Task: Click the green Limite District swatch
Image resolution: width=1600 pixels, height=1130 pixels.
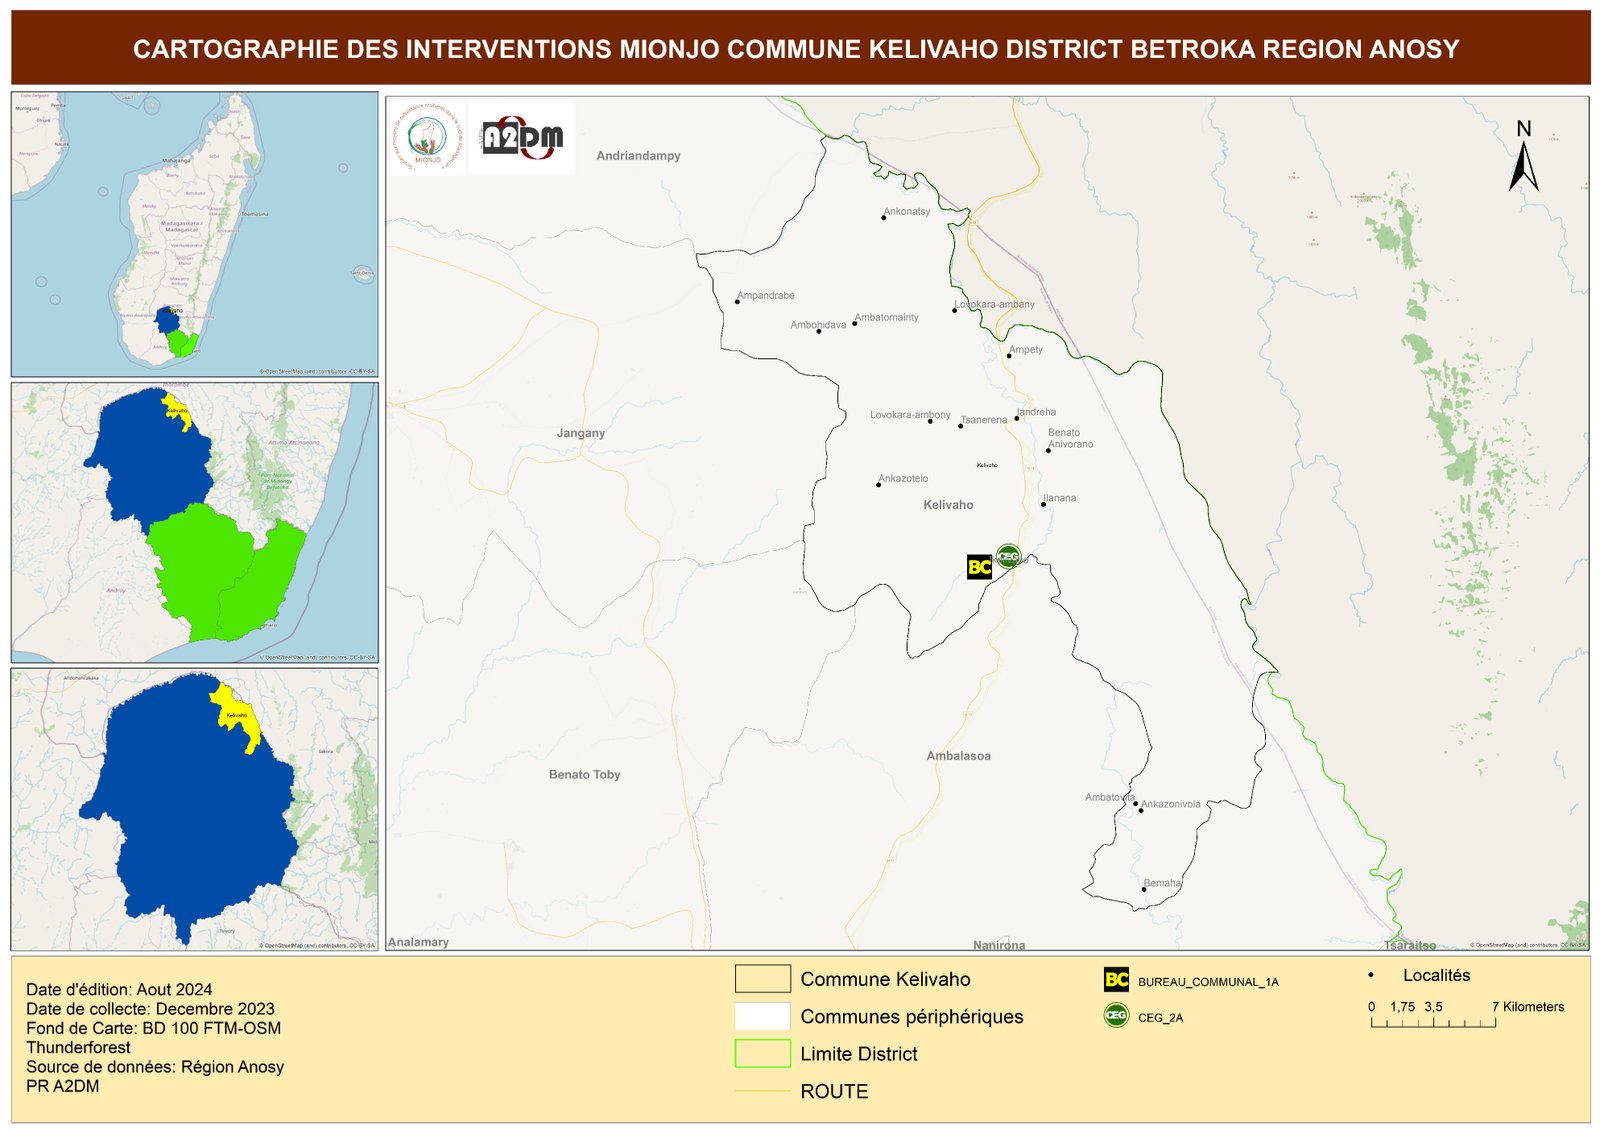Action: [762, 1053]
